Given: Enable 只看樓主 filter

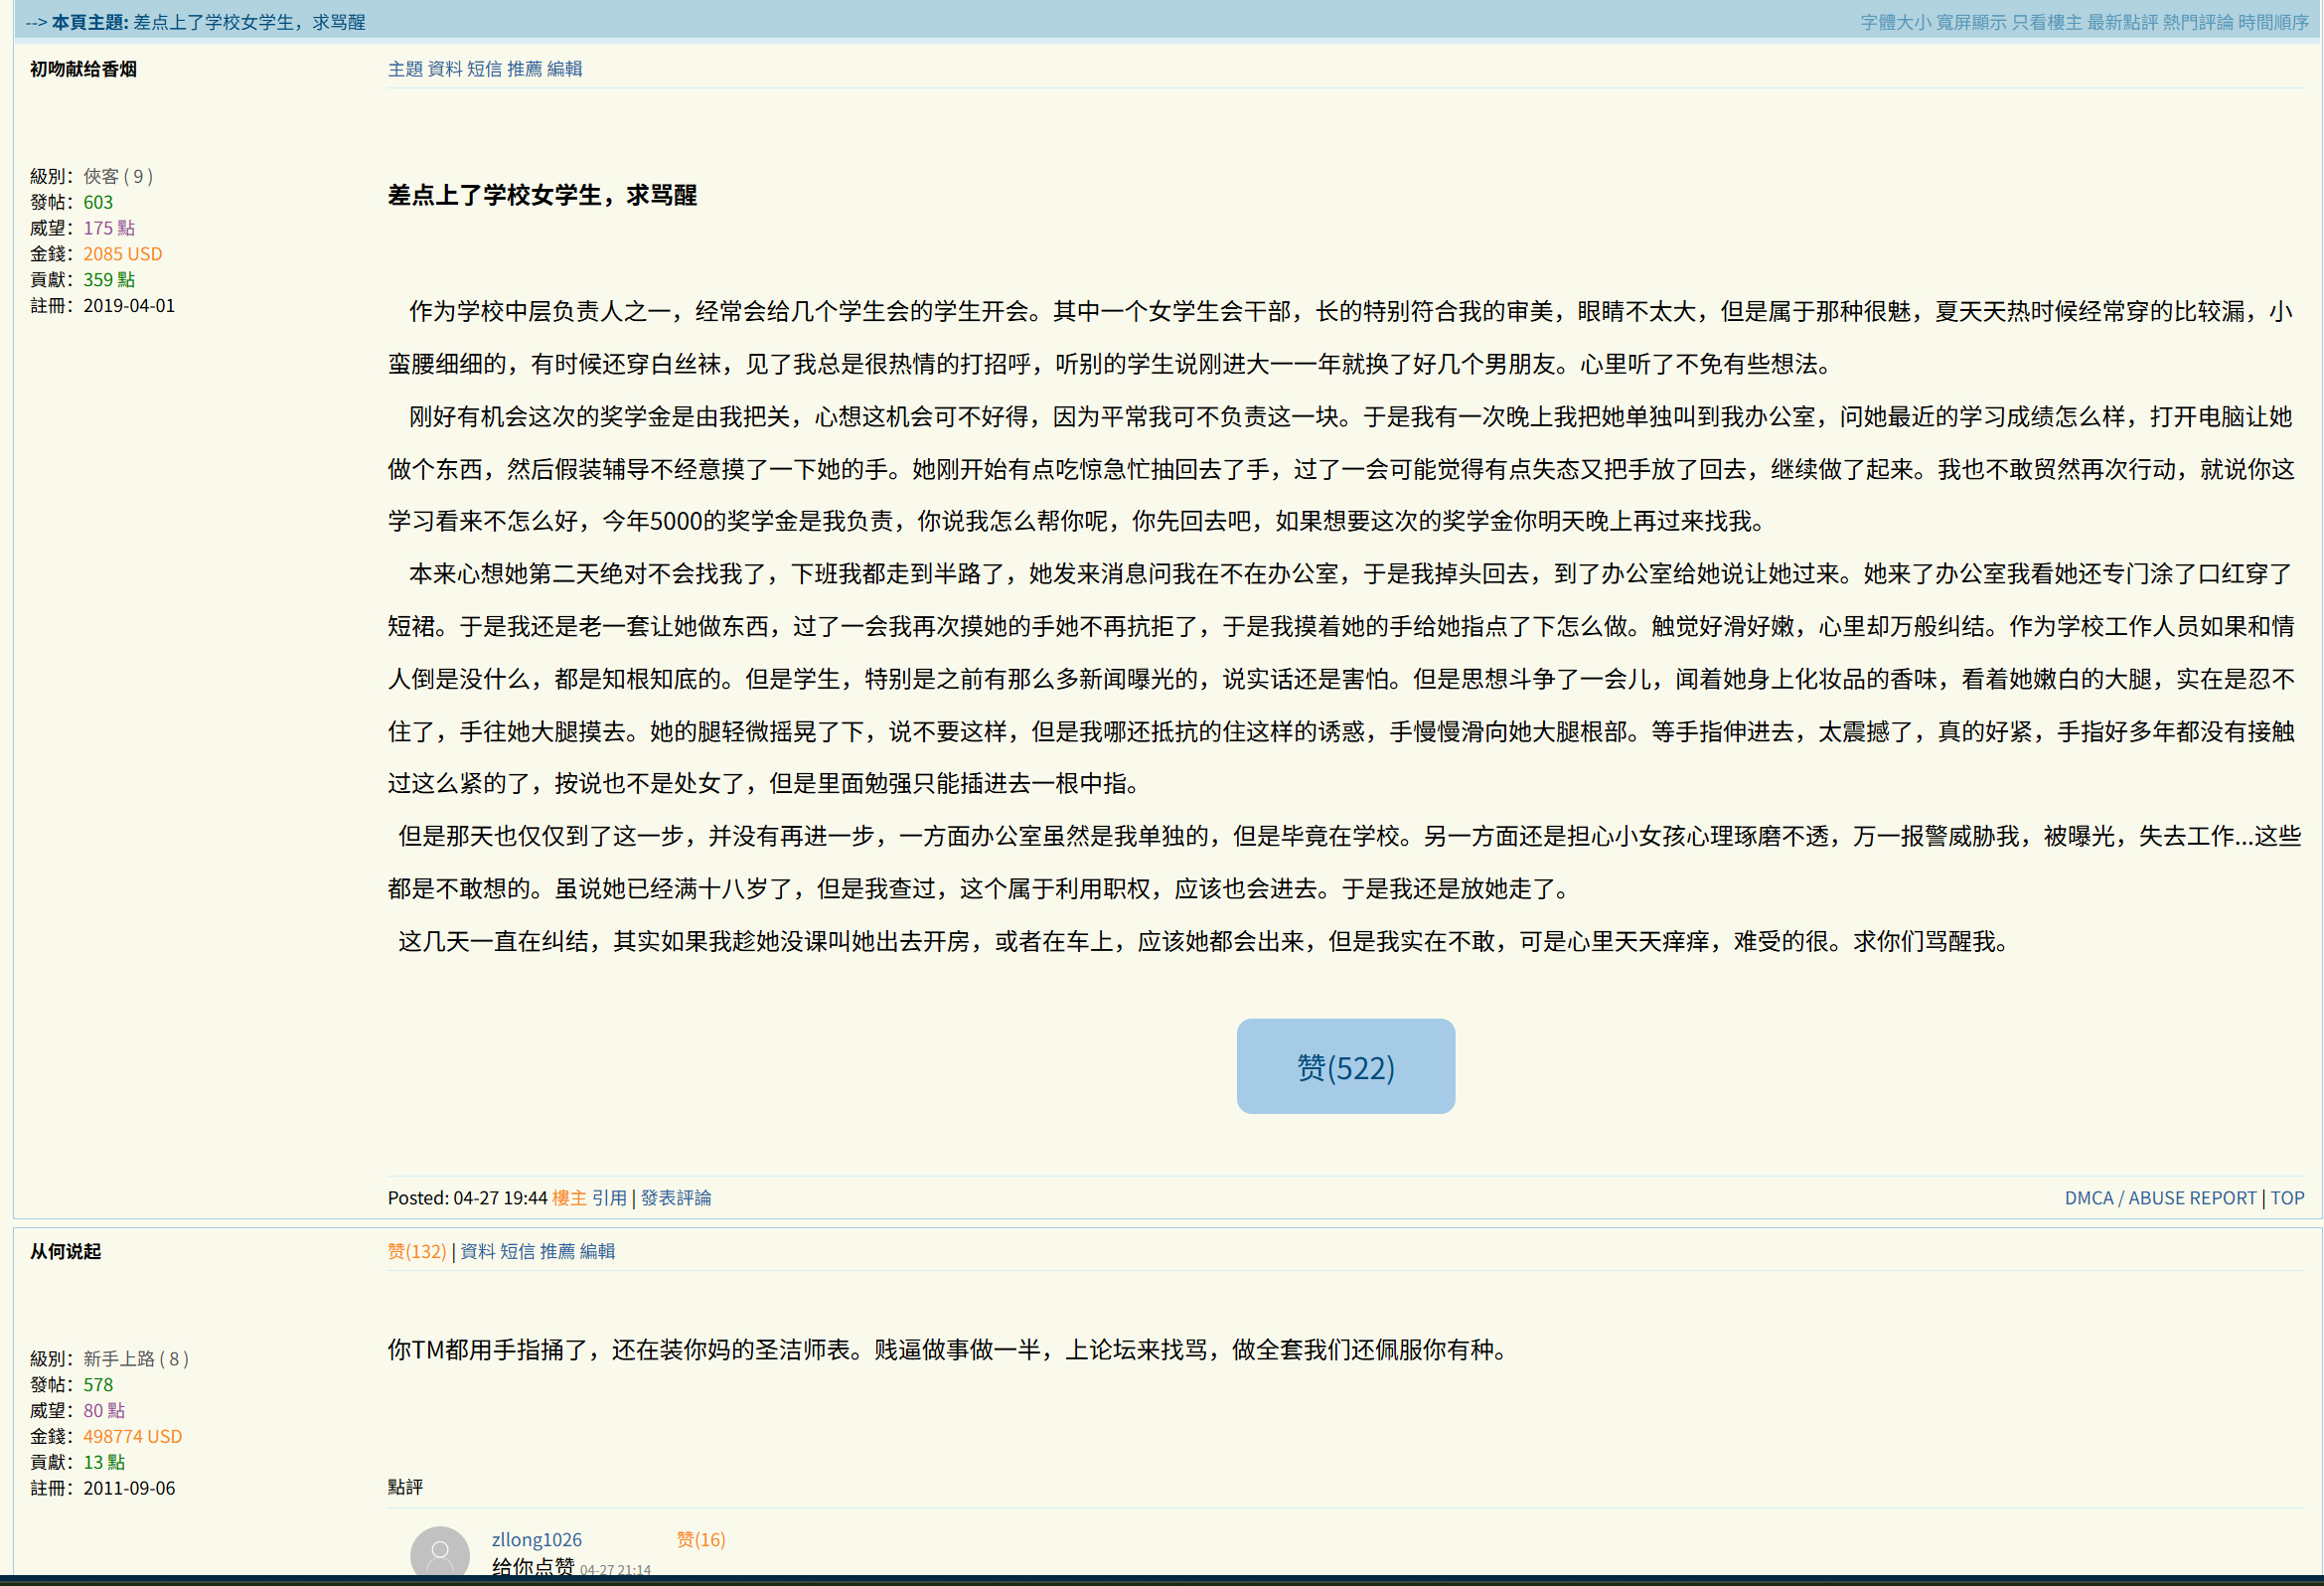Looking at the screenshot, I should 2046,22.
